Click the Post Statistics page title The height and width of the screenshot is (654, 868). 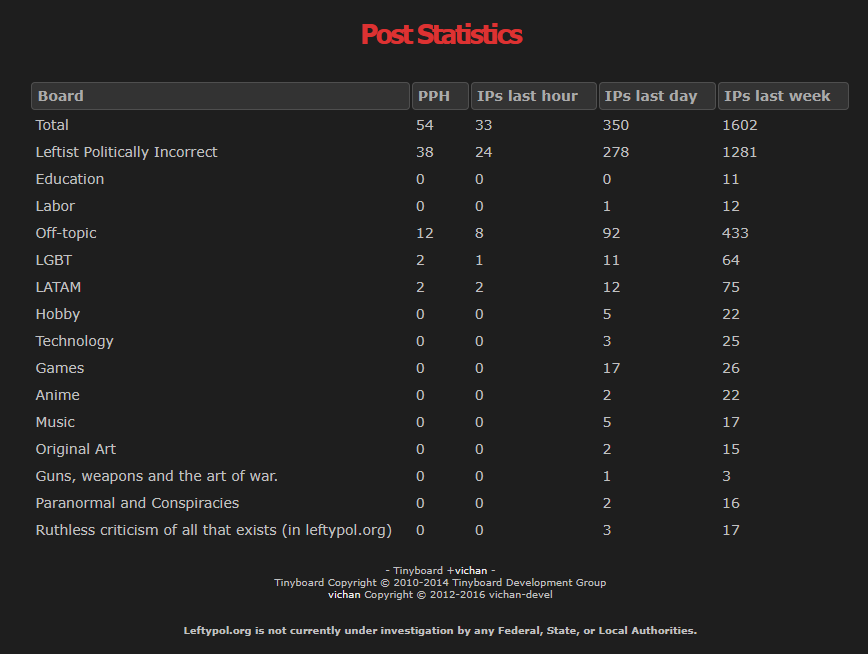441,35
